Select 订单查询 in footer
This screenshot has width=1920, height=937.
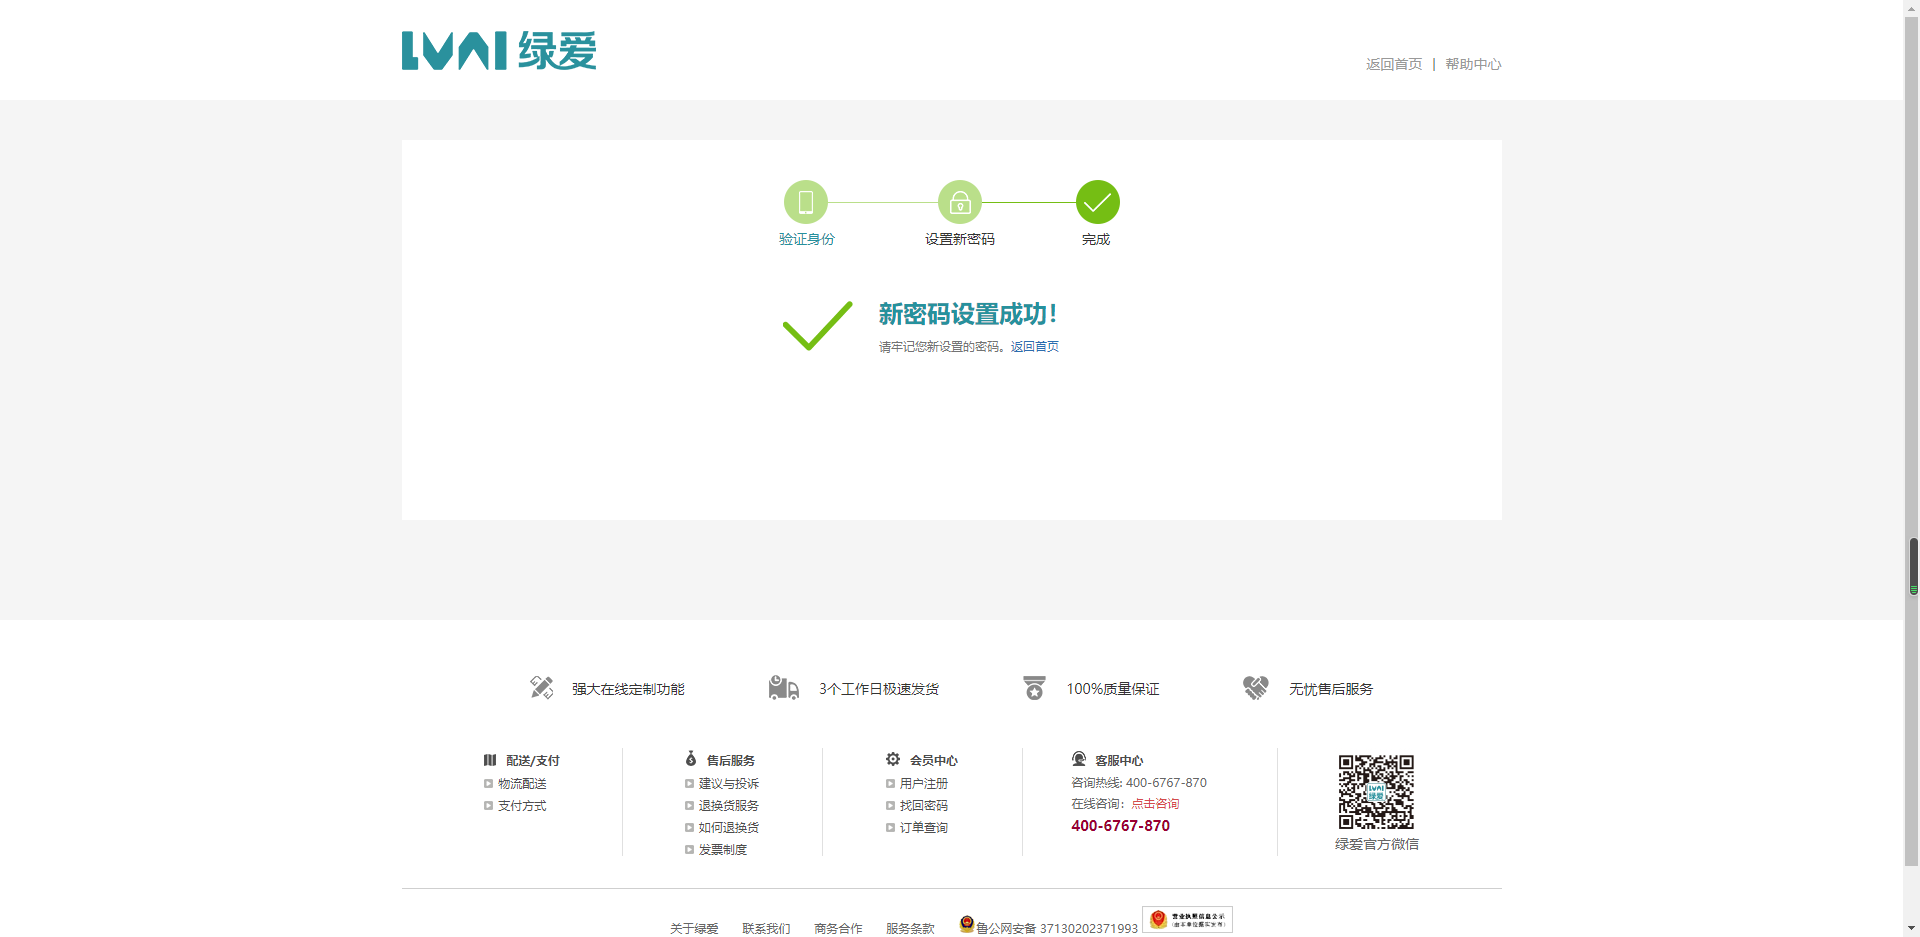(923, 828)
